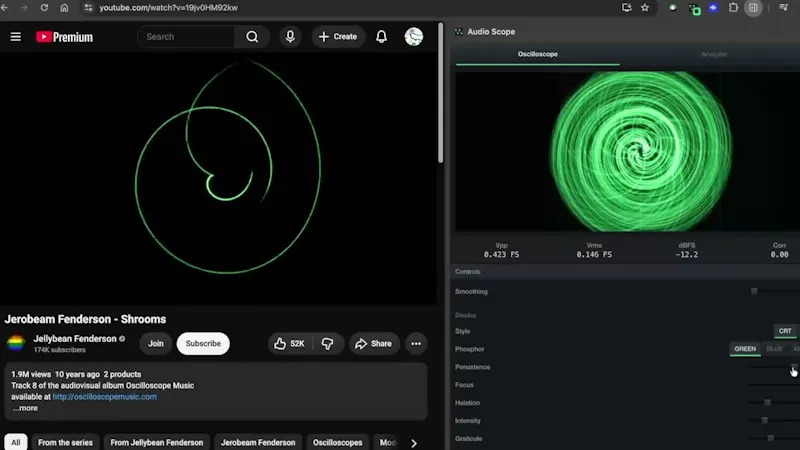
Task: Click the Vpp value 0.423 FS
Action: pyautogui.click(x=501, y=255)
